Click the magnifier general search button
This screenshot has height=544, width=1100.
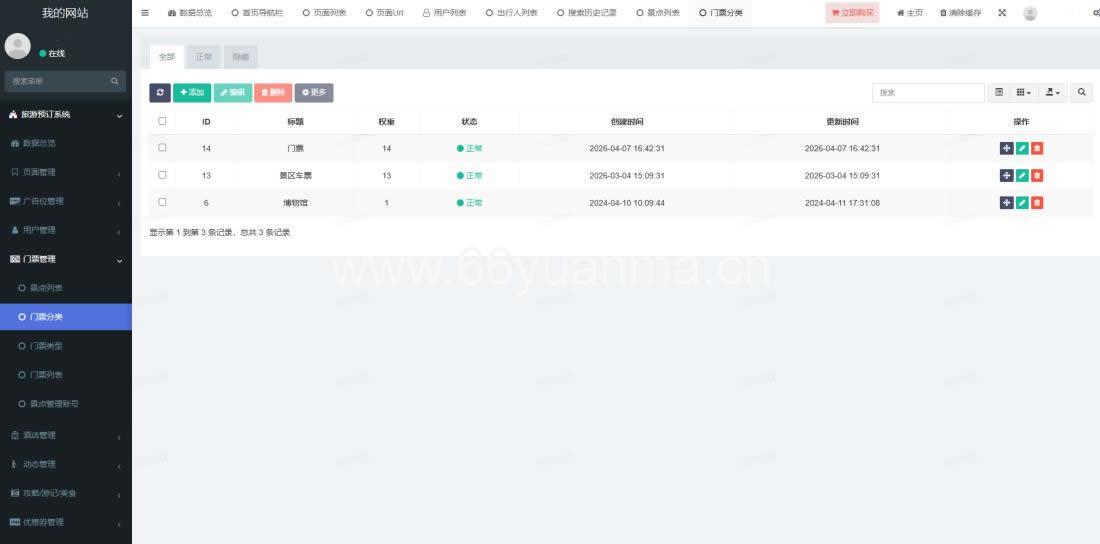(1082, 93)
